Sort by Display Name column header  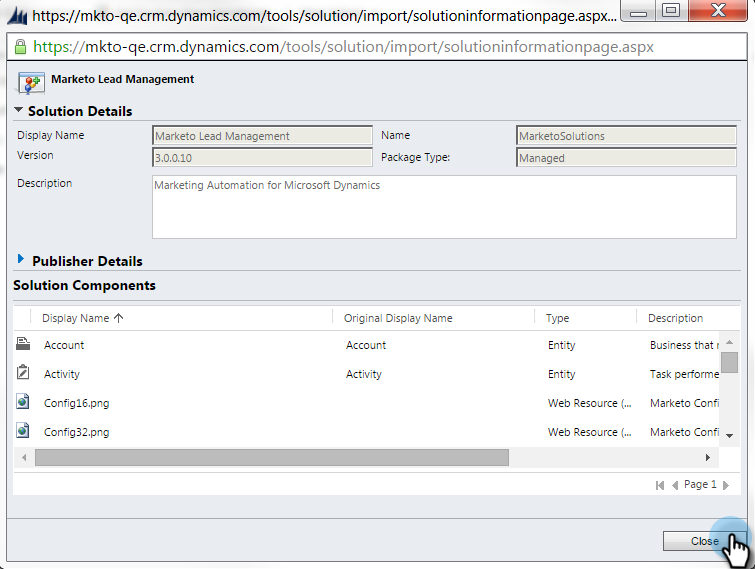click(x=76, y=318)
